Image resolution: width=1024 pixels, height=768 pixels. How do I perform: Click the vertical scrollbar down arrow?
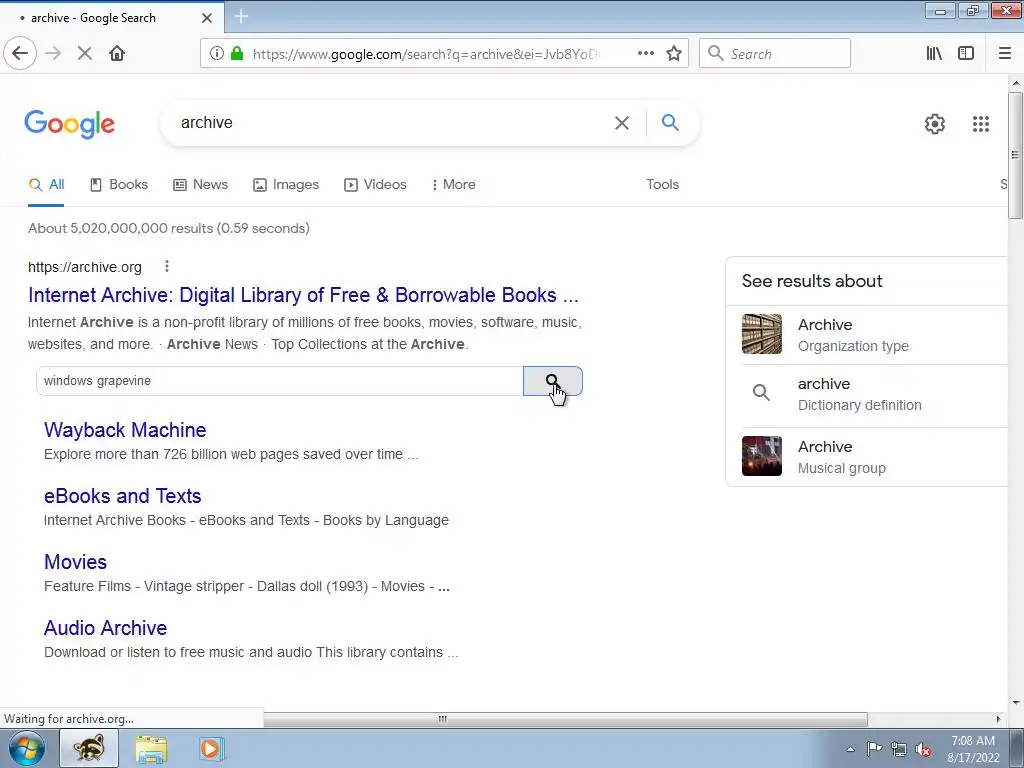coord(1016,703)
